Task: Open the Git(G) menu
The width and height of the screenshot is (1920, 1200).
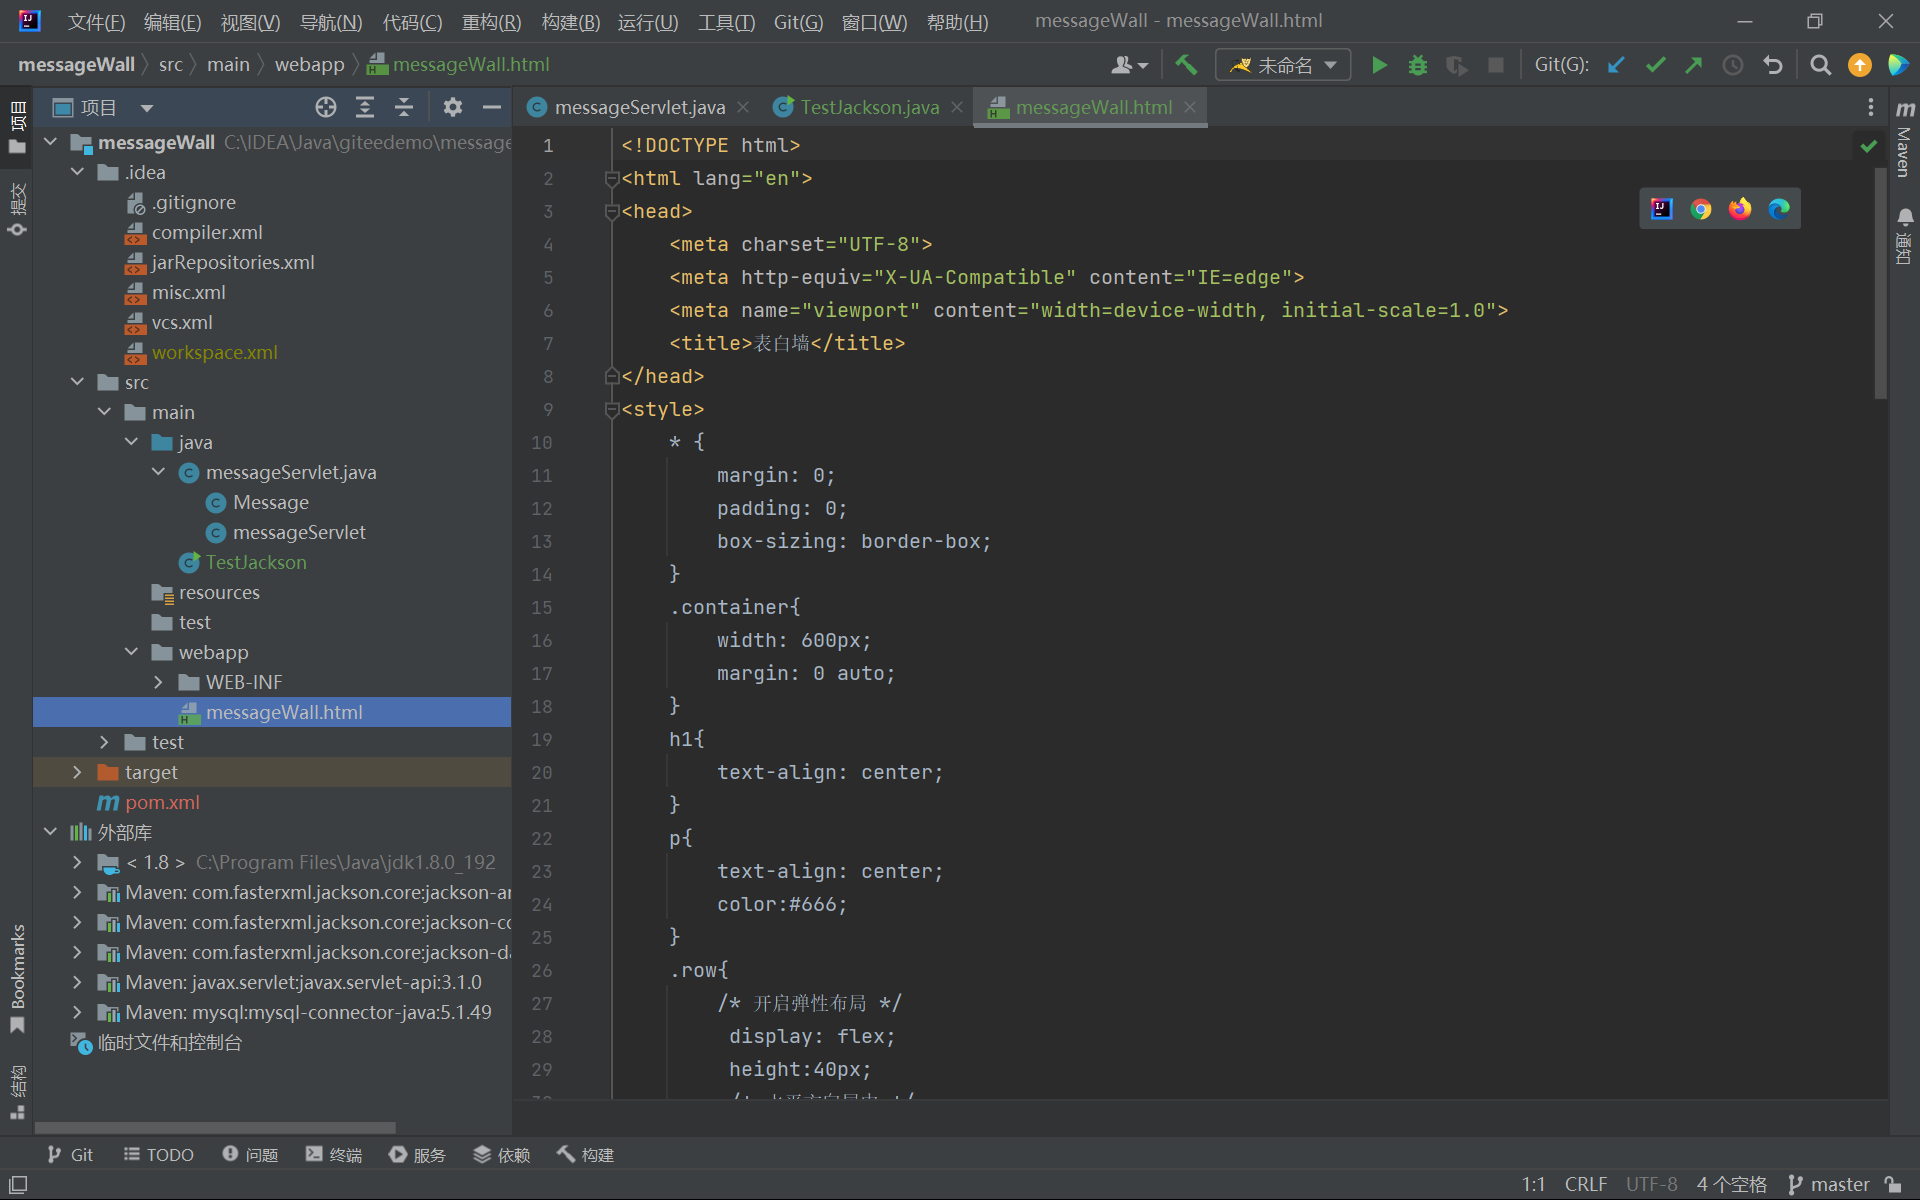Action: point(798,22)
